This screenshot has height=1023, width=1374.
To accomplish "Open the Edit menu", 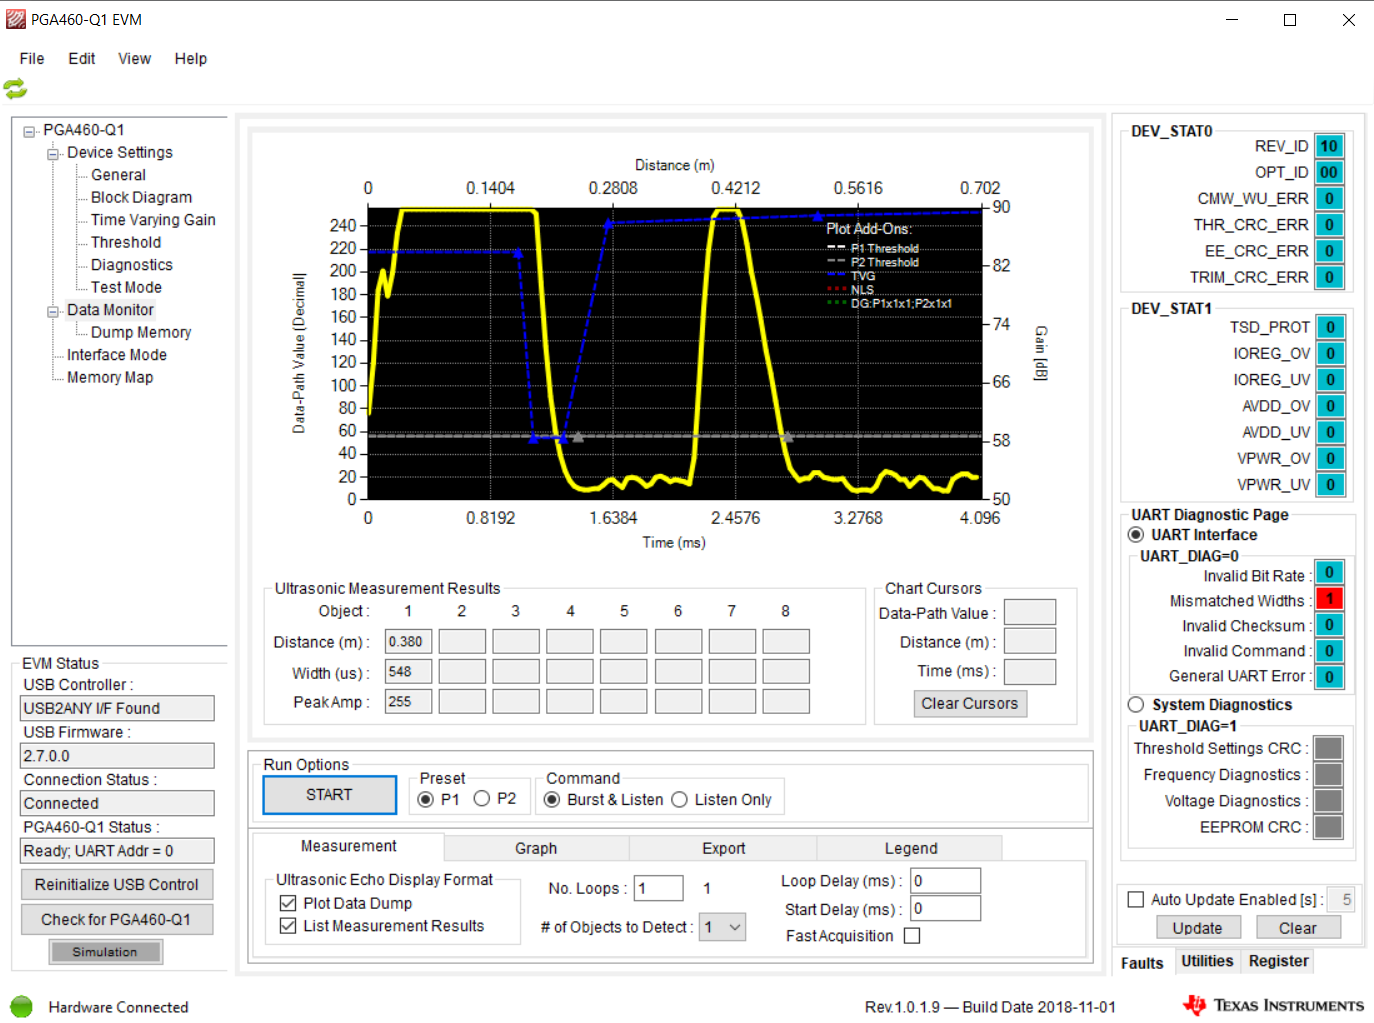I will pyautogui.click(x=82, y=59).
